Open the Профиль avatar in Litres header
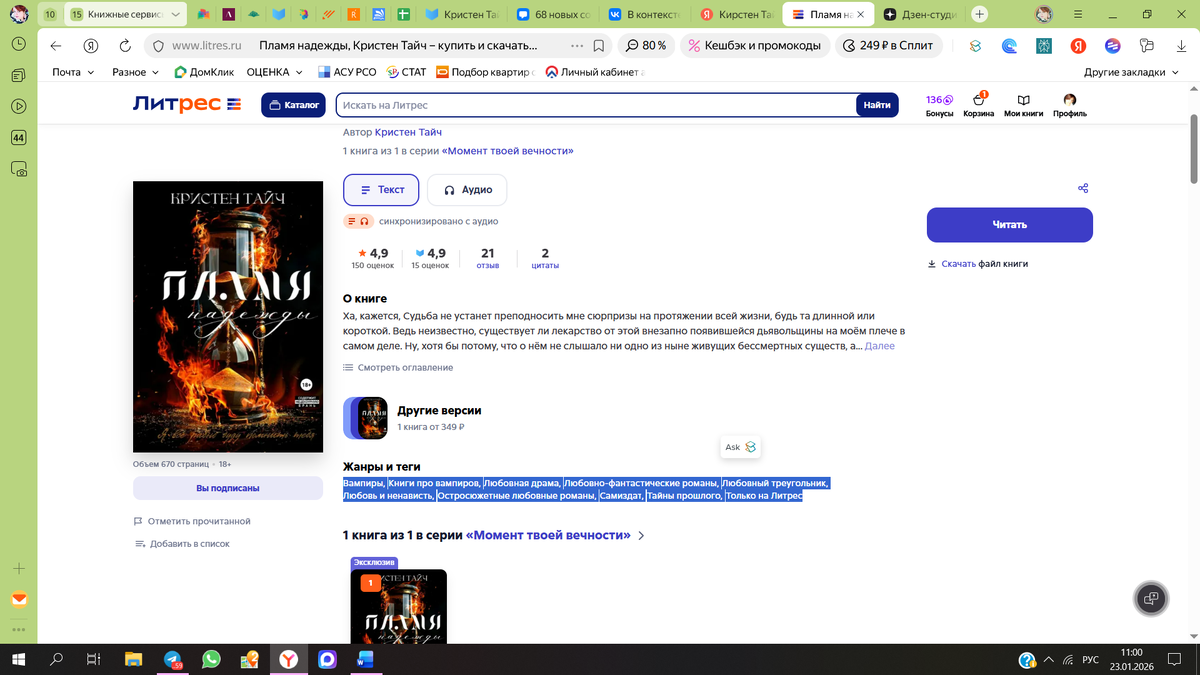This screenshot has width=1200, height=675. click(1069, 105)
